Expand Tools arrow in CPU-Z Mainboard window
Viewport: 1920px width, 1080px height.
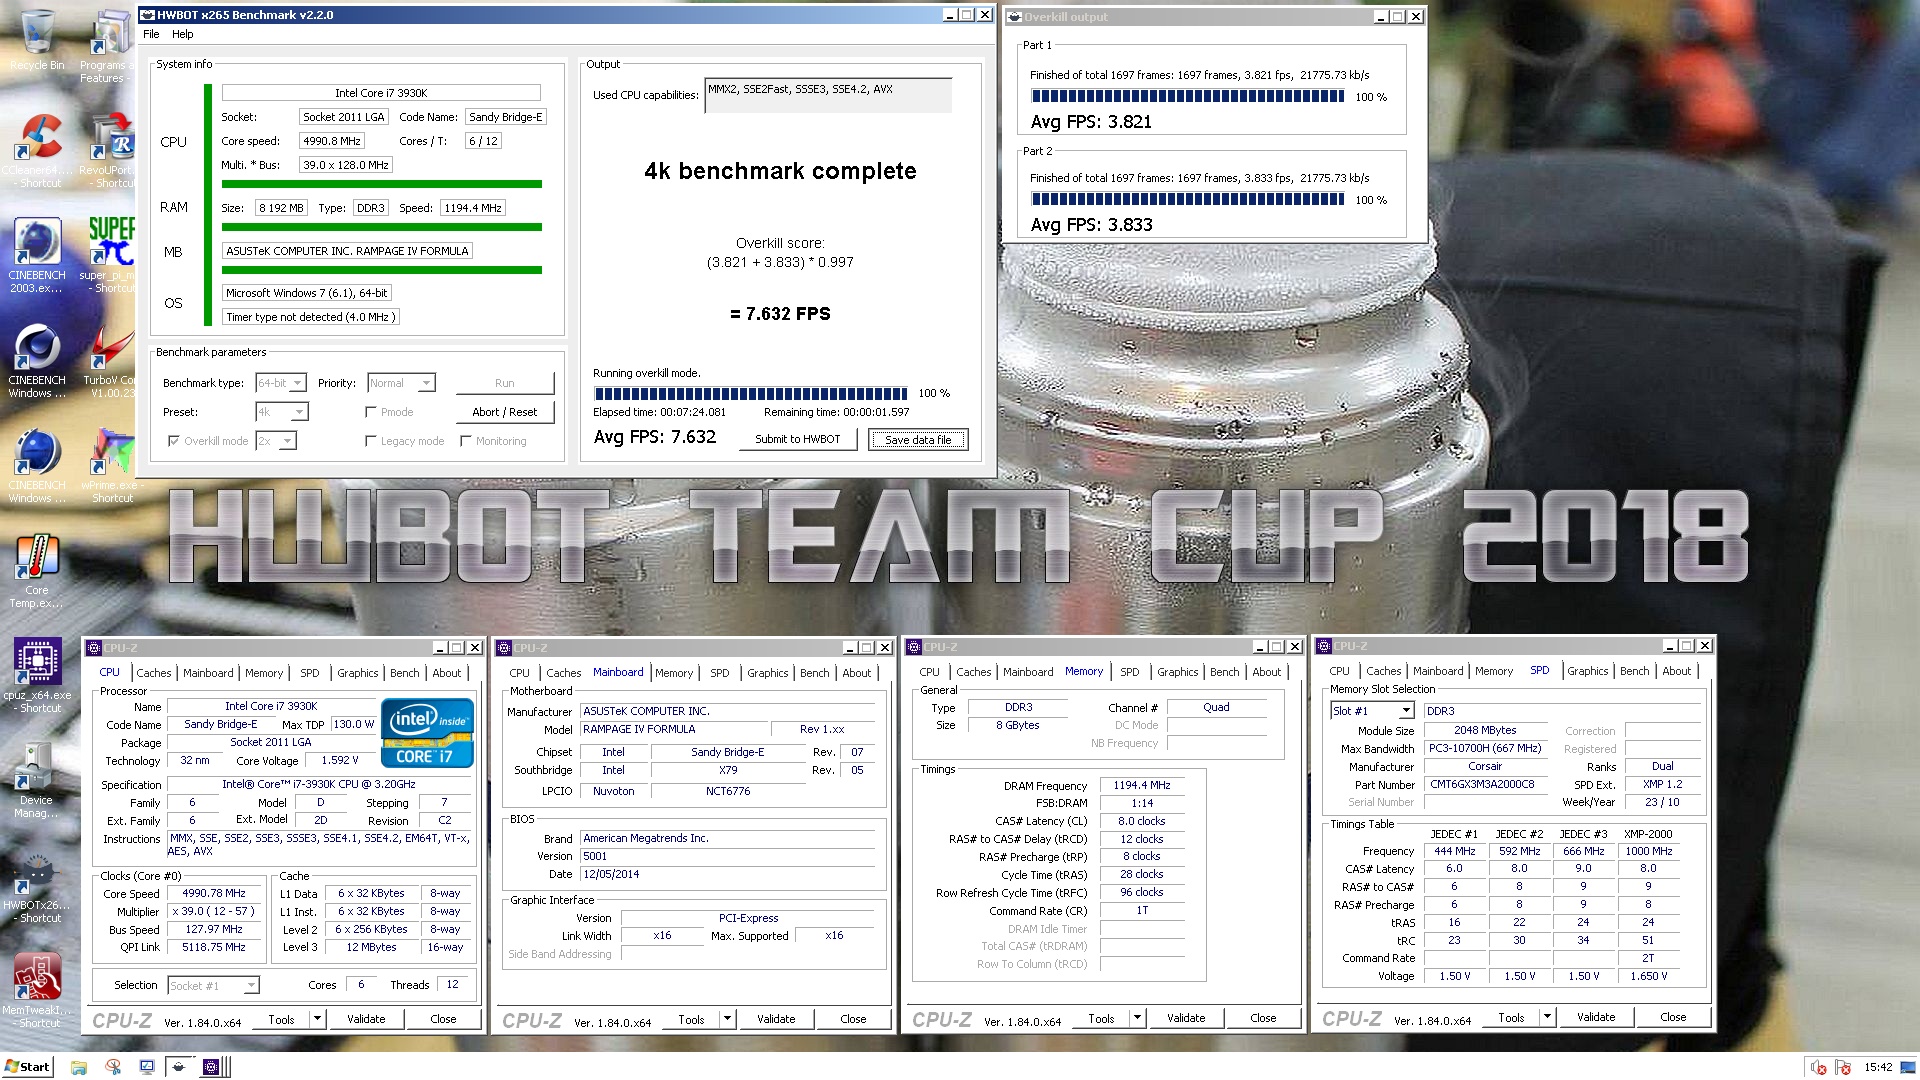point(727,1019)
